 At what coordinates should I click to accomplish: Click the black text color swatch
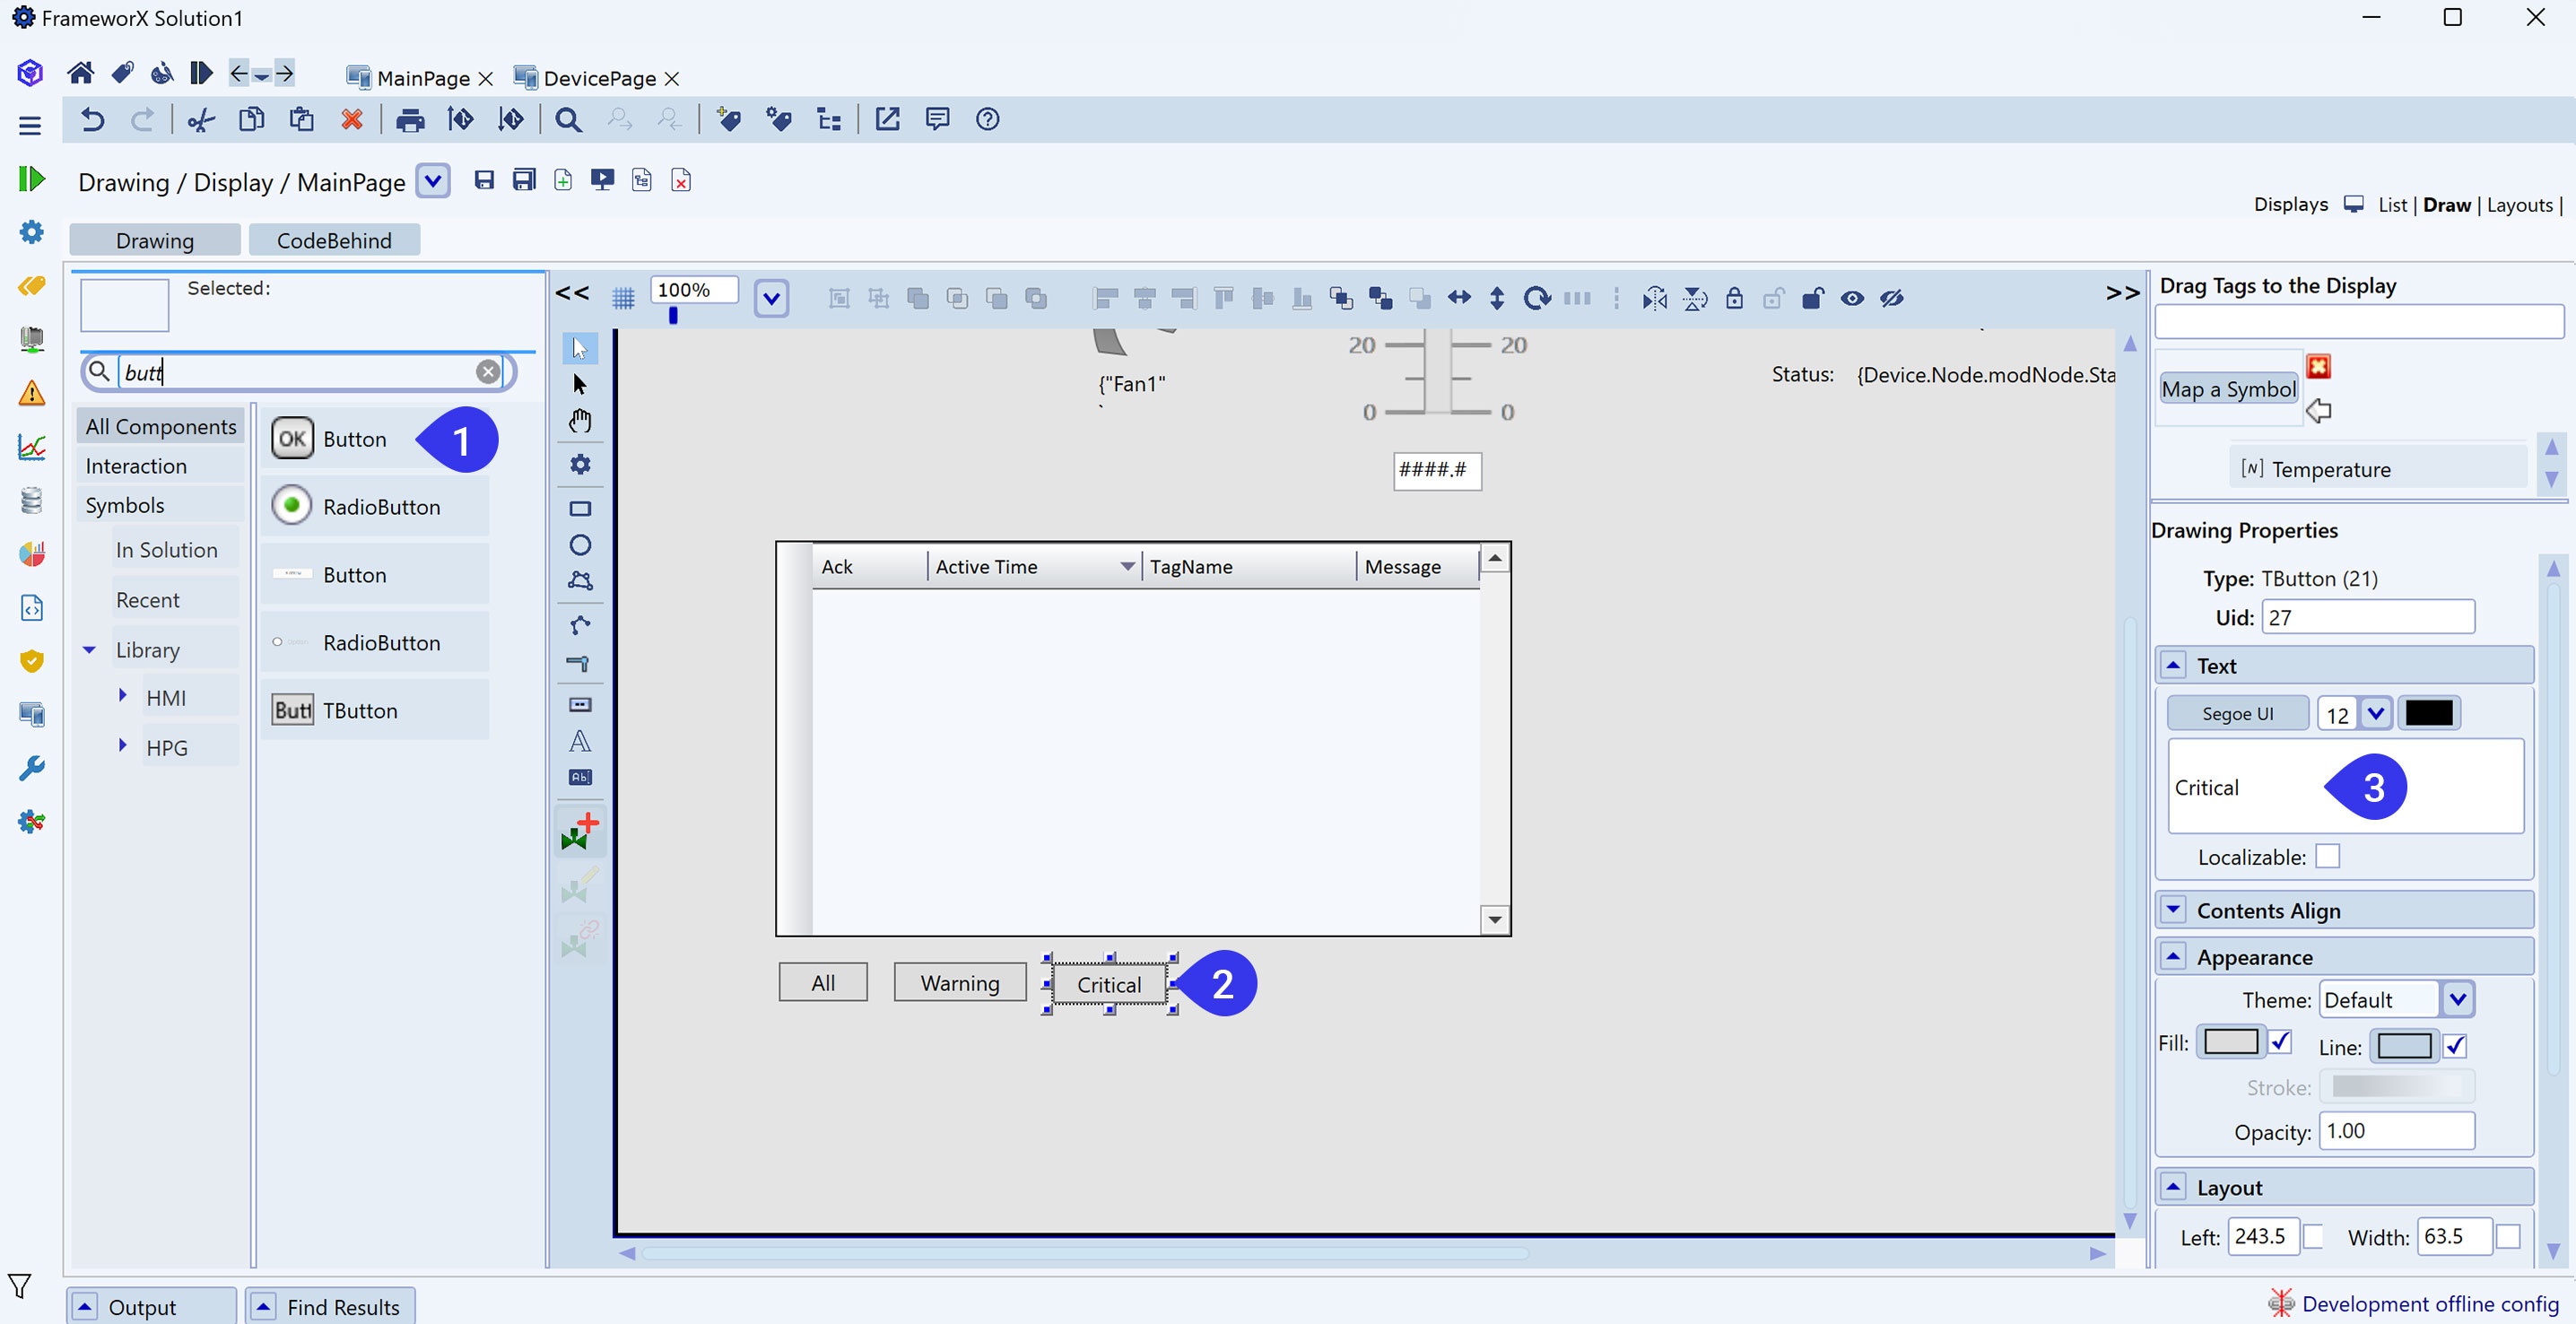click(2428, 713)
